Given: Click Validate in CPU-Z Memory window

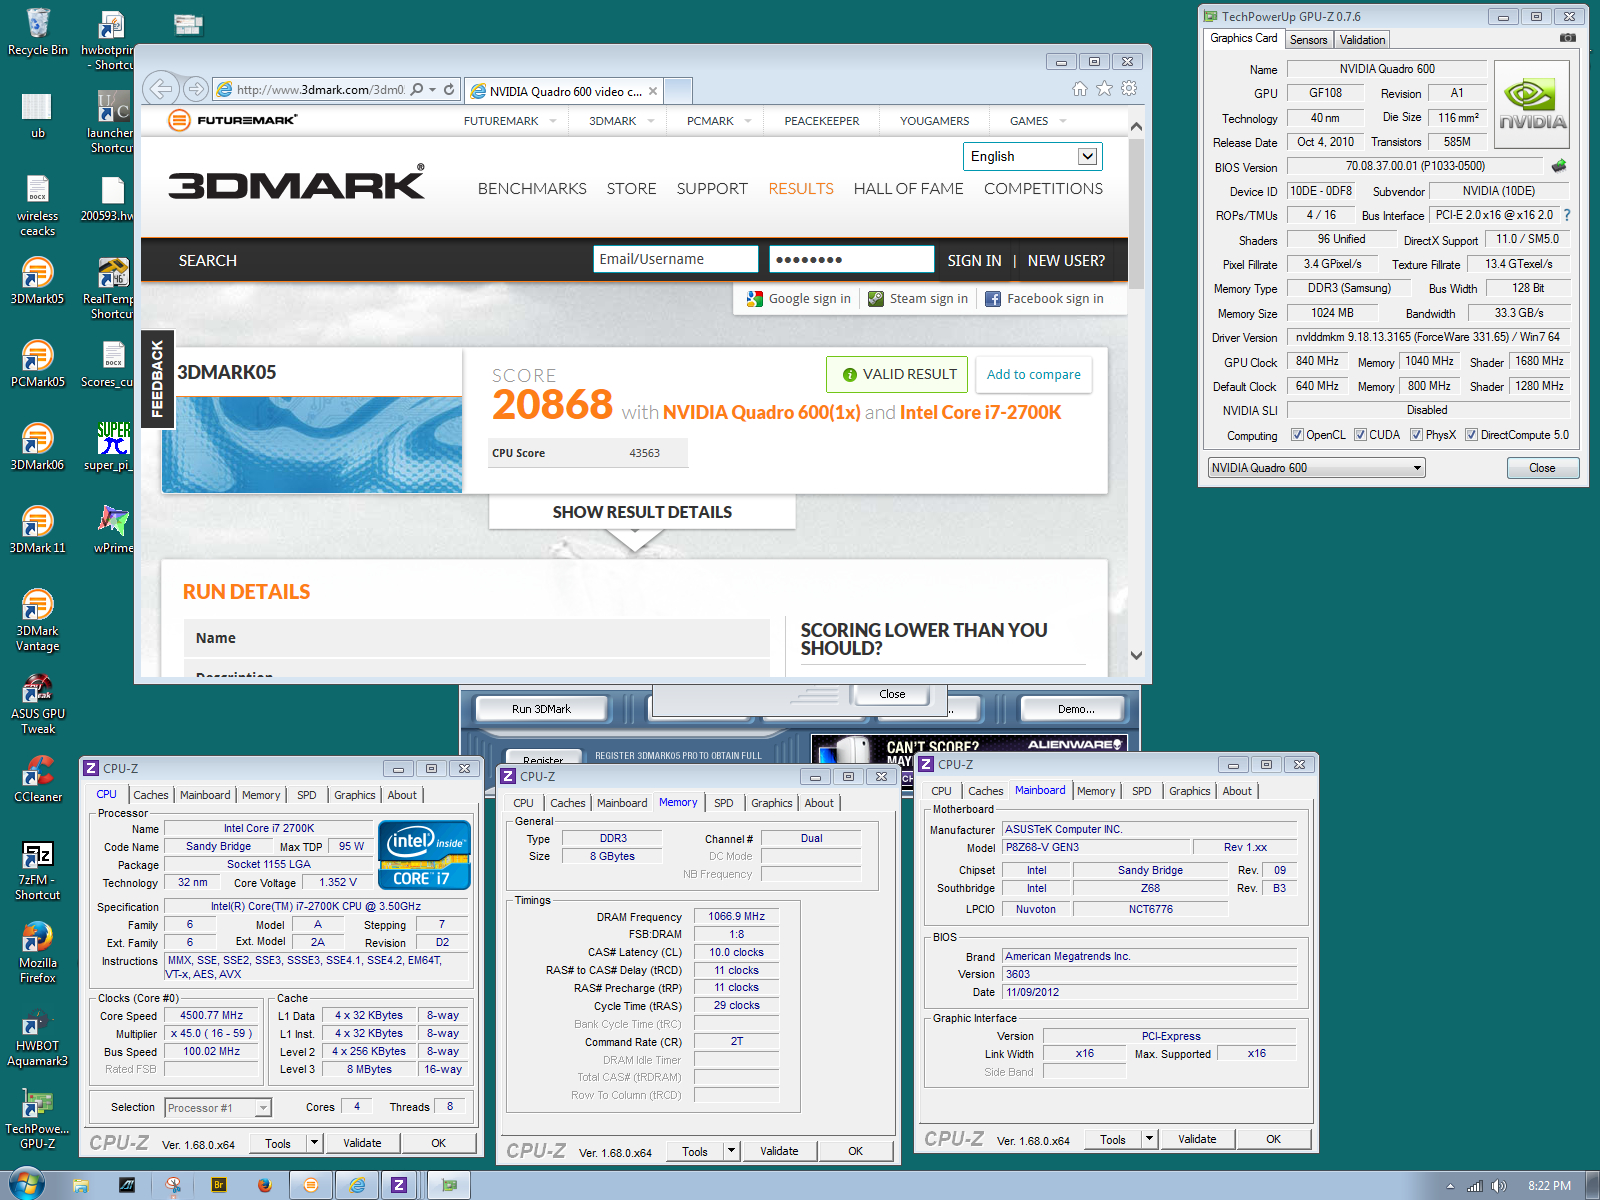Looking at the screenshot, I should click(x=779, y=1151).
